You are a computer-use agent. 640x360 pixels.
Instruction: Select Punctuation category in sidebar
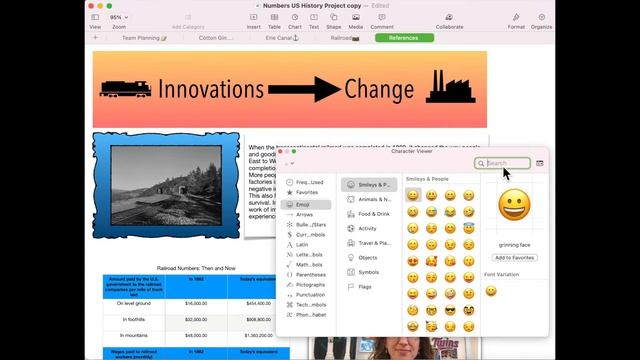pyautogui.click(x=305, y=295)
